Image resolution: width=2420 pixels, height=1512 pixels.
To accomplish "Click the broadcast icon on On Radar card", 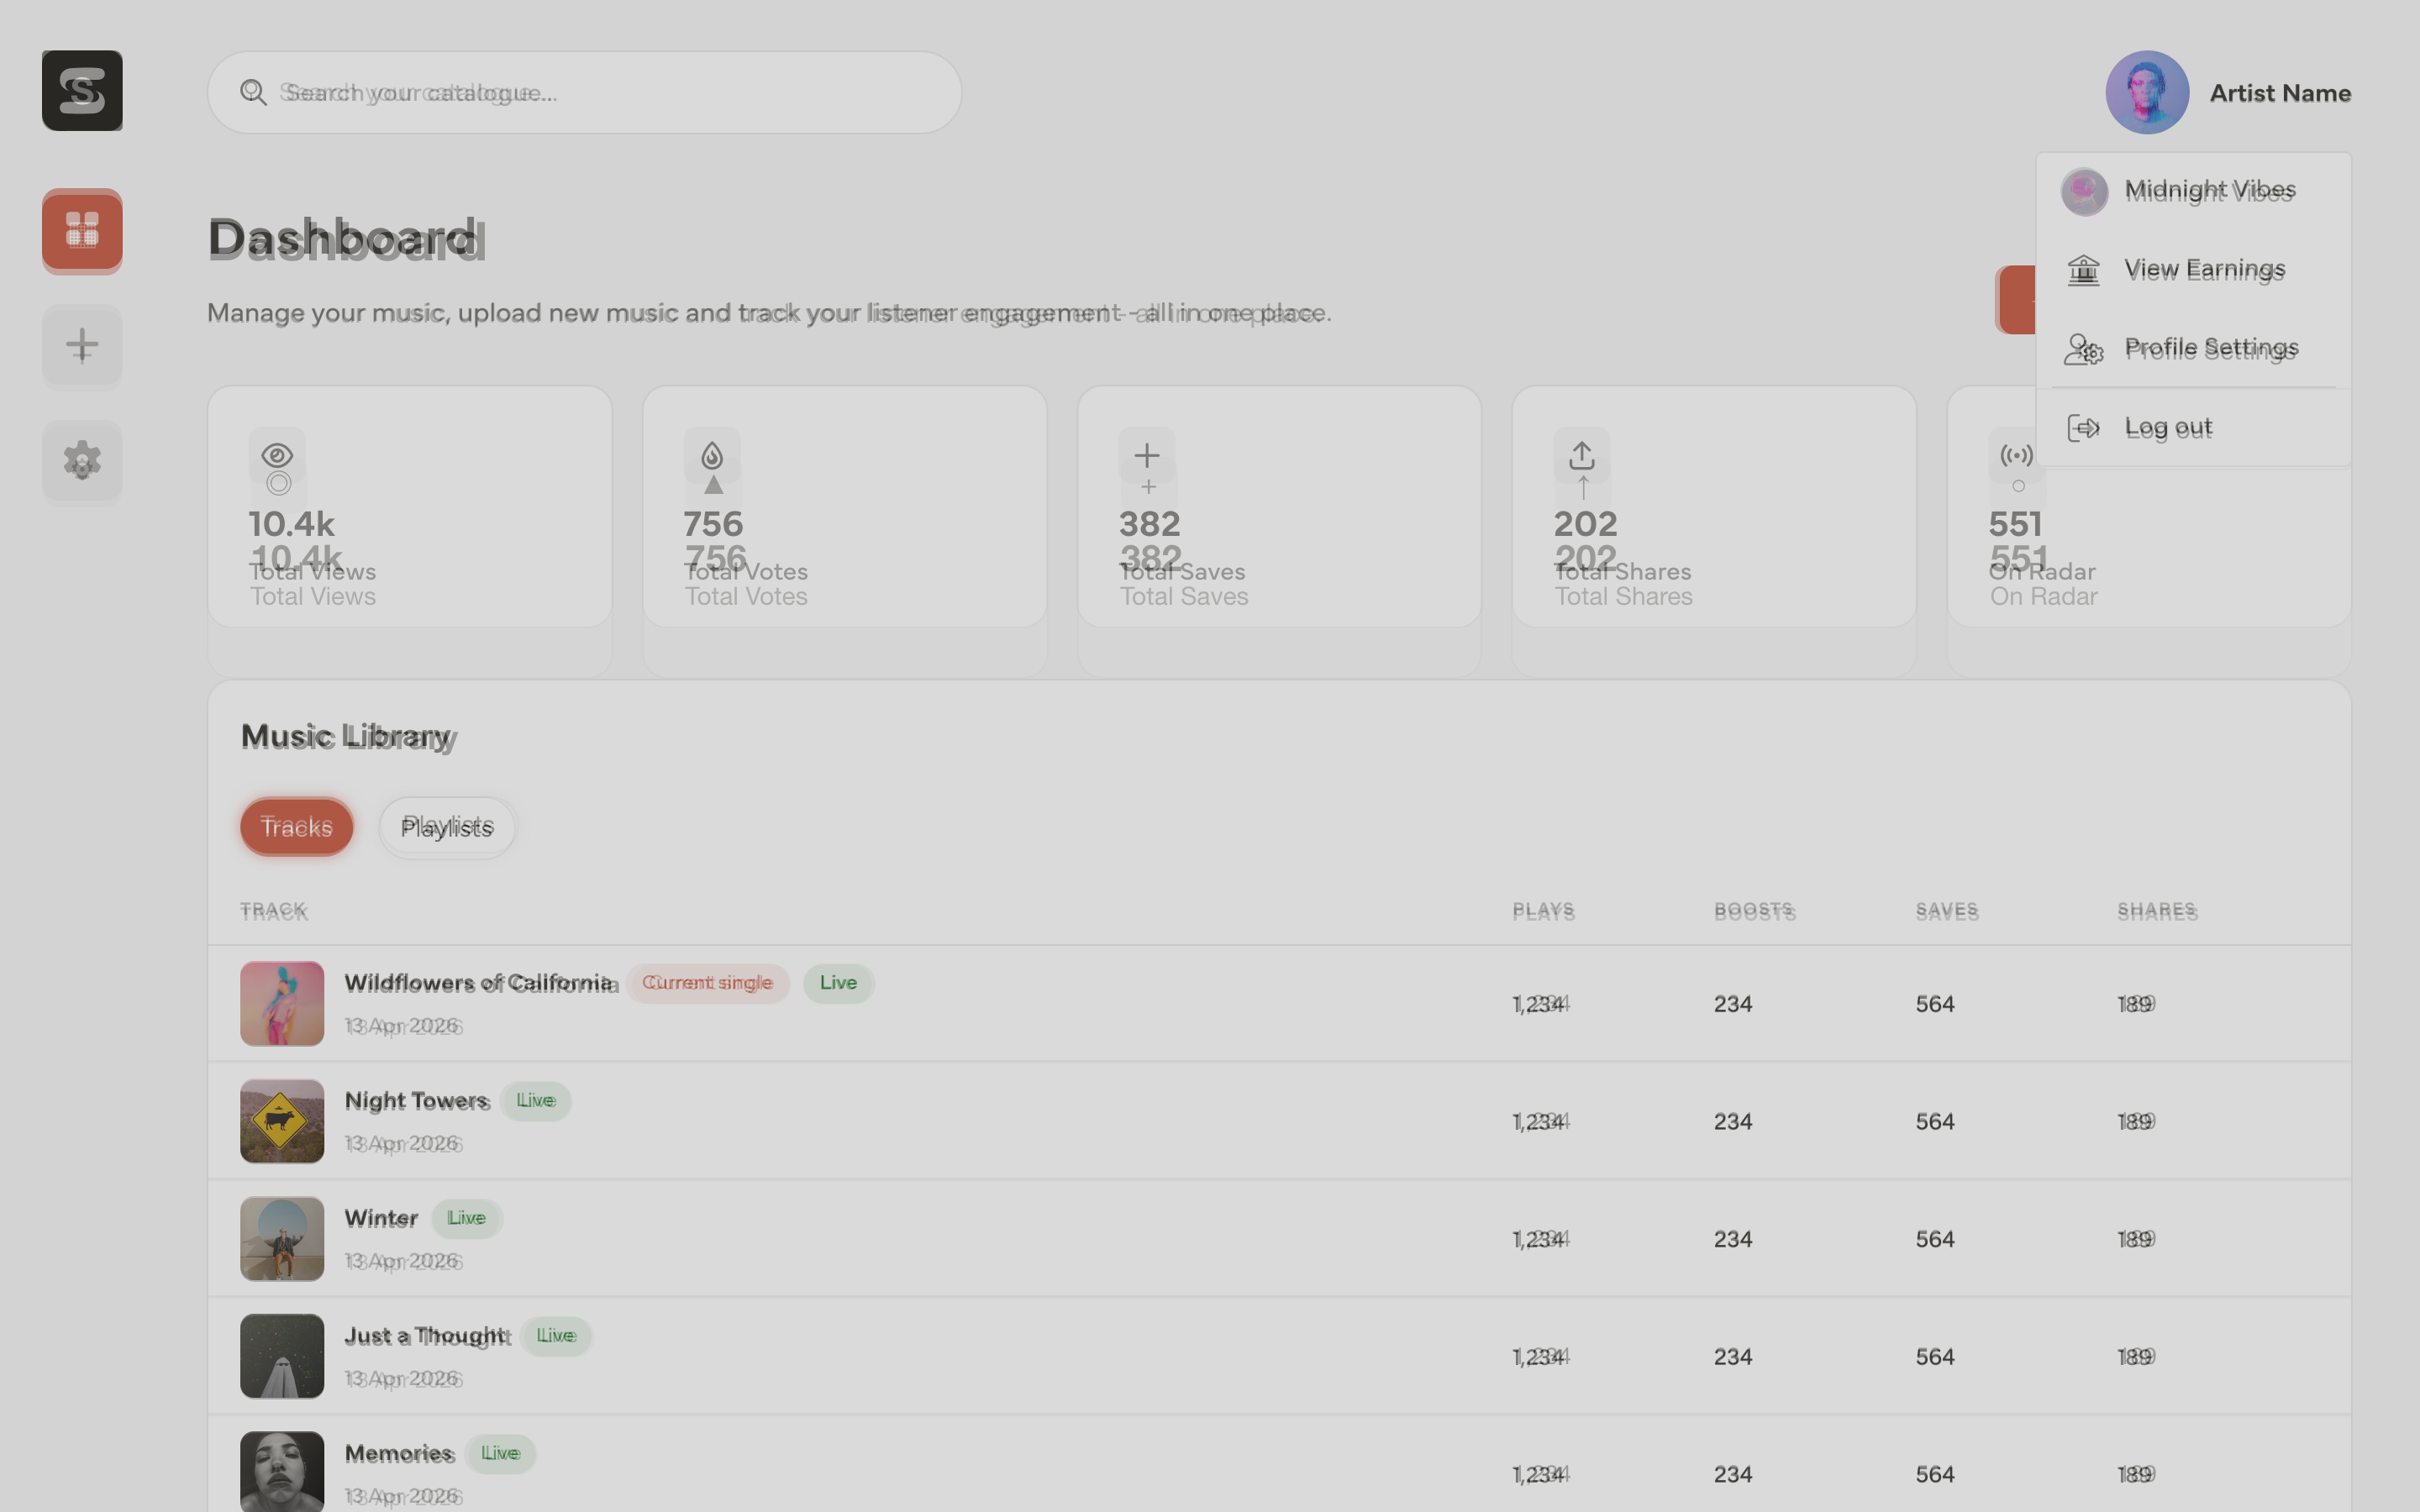I will pyautogui.click(x=2016, y=455).
